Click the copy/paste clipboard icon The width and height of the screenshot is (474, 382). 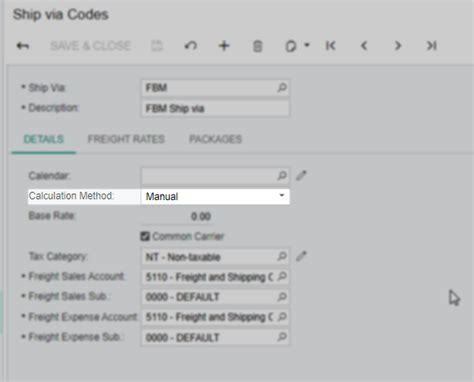(291, 46)
